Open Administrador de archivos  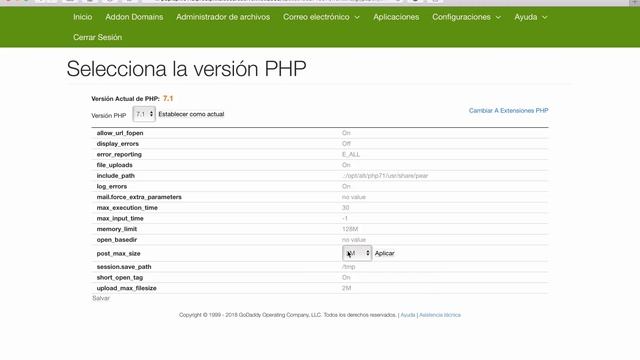[x=223, y=17]
